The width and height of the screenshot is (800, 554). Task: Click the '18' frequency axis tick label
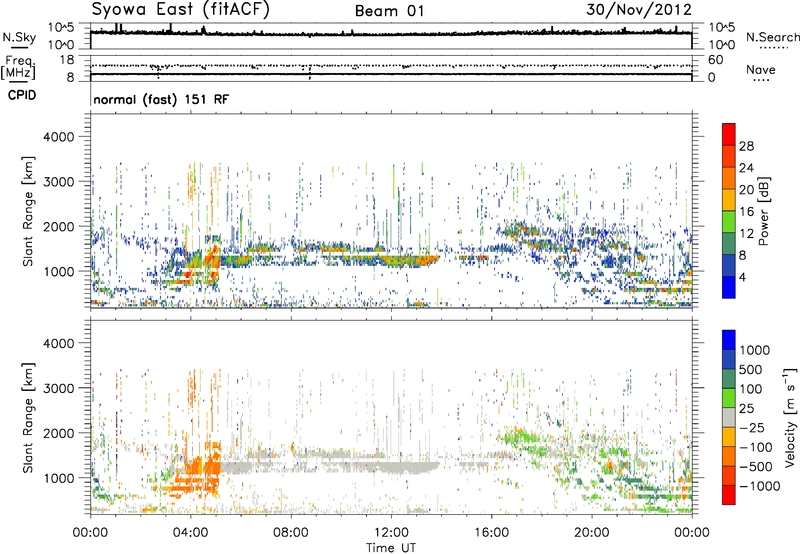(66, 60)
